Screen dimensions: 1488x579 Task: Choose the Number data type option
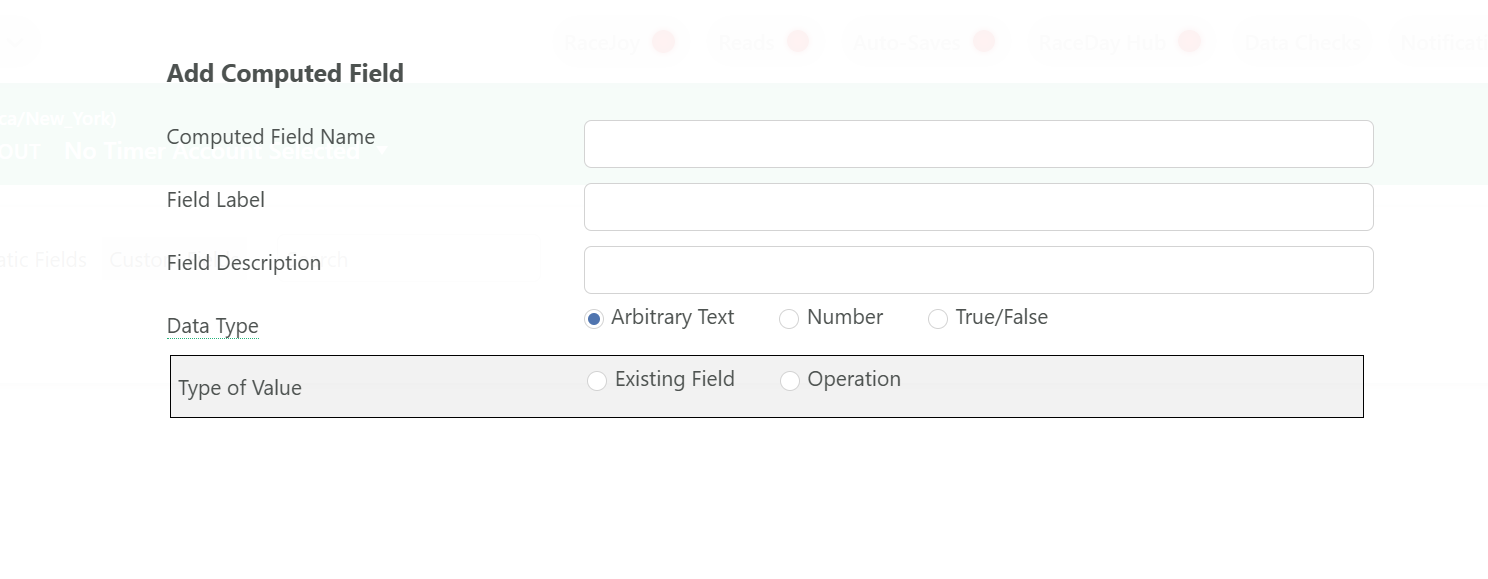pyautogui.click(x=789, y=319)
